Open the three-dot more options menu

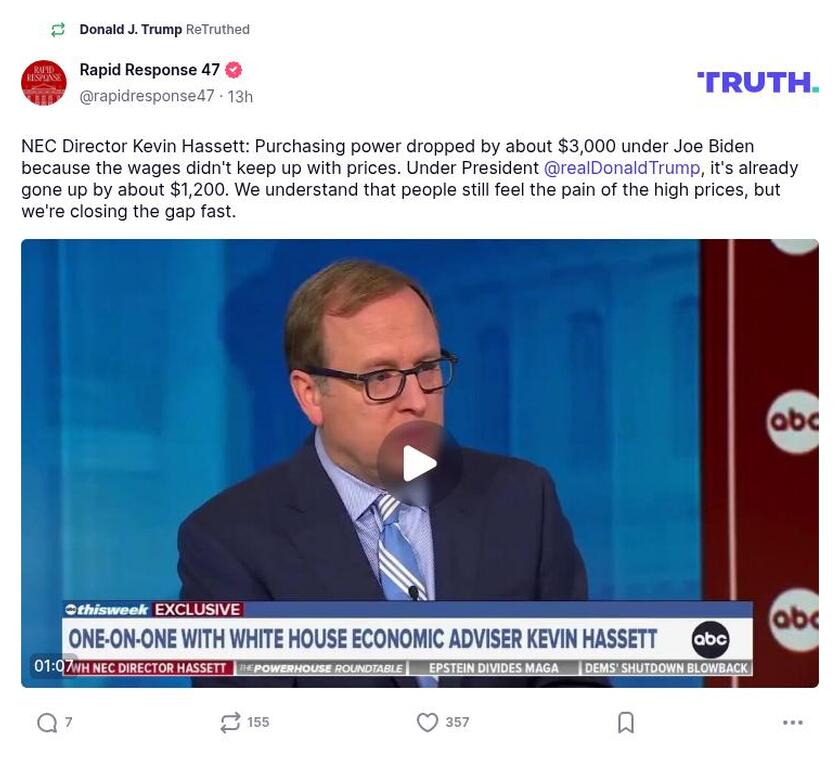[792, 722]
